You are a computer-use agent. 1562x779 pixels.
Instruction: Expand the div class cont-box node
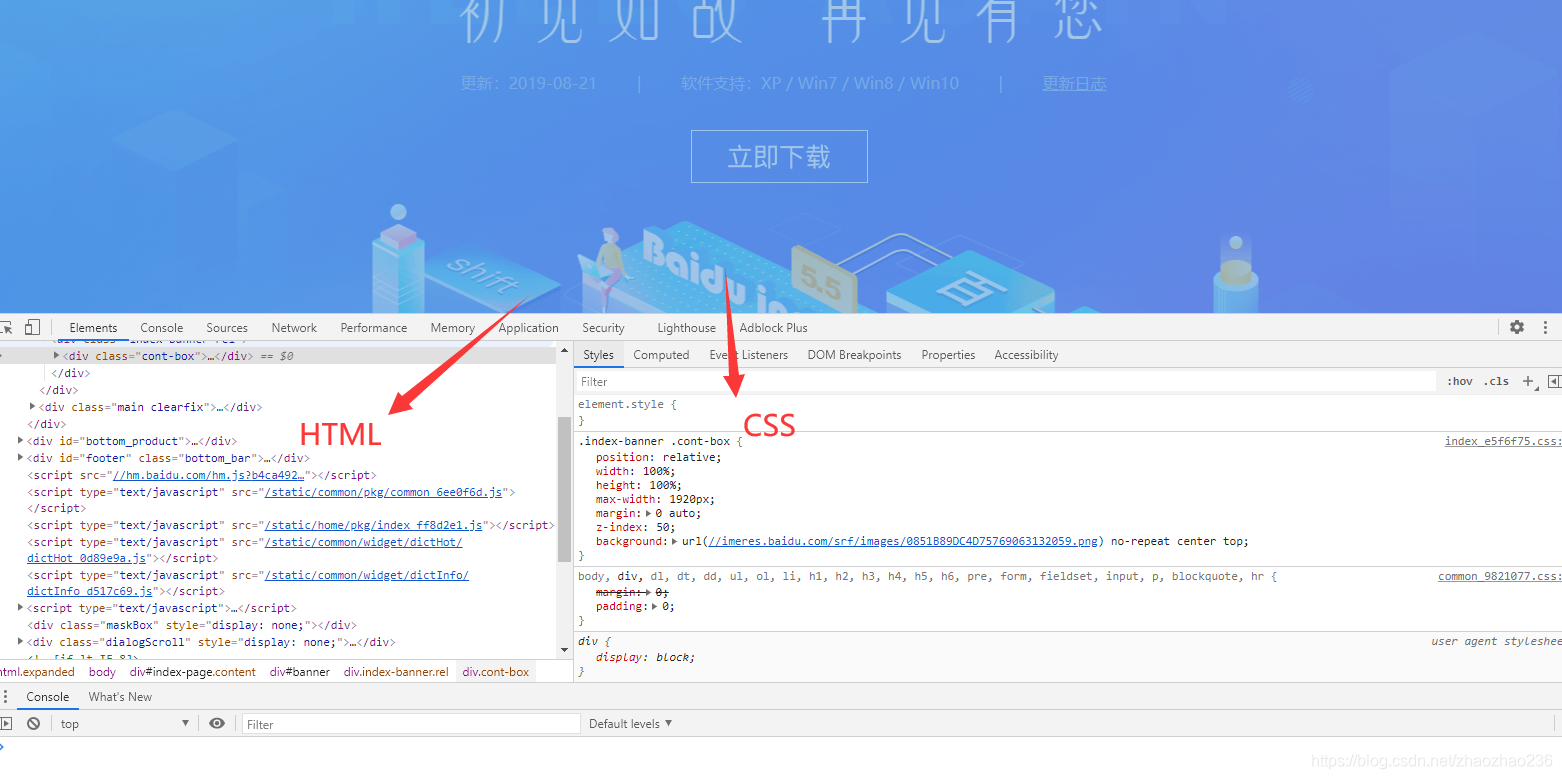point(57,355)
